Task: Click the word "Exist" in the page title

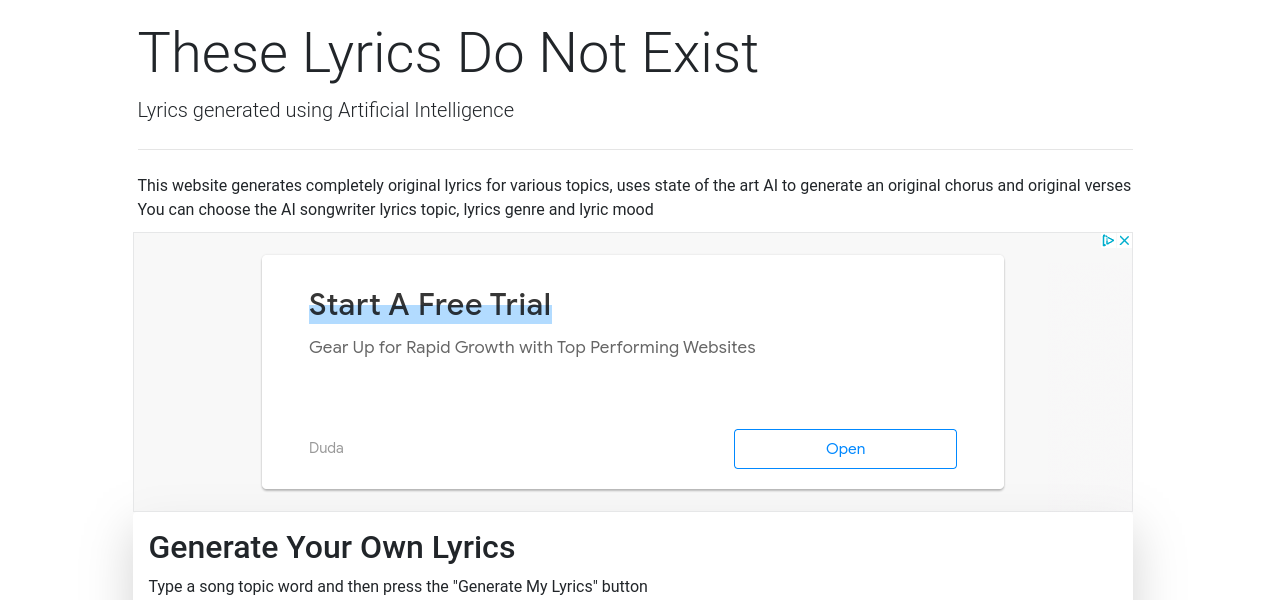Action: [700, 53]
